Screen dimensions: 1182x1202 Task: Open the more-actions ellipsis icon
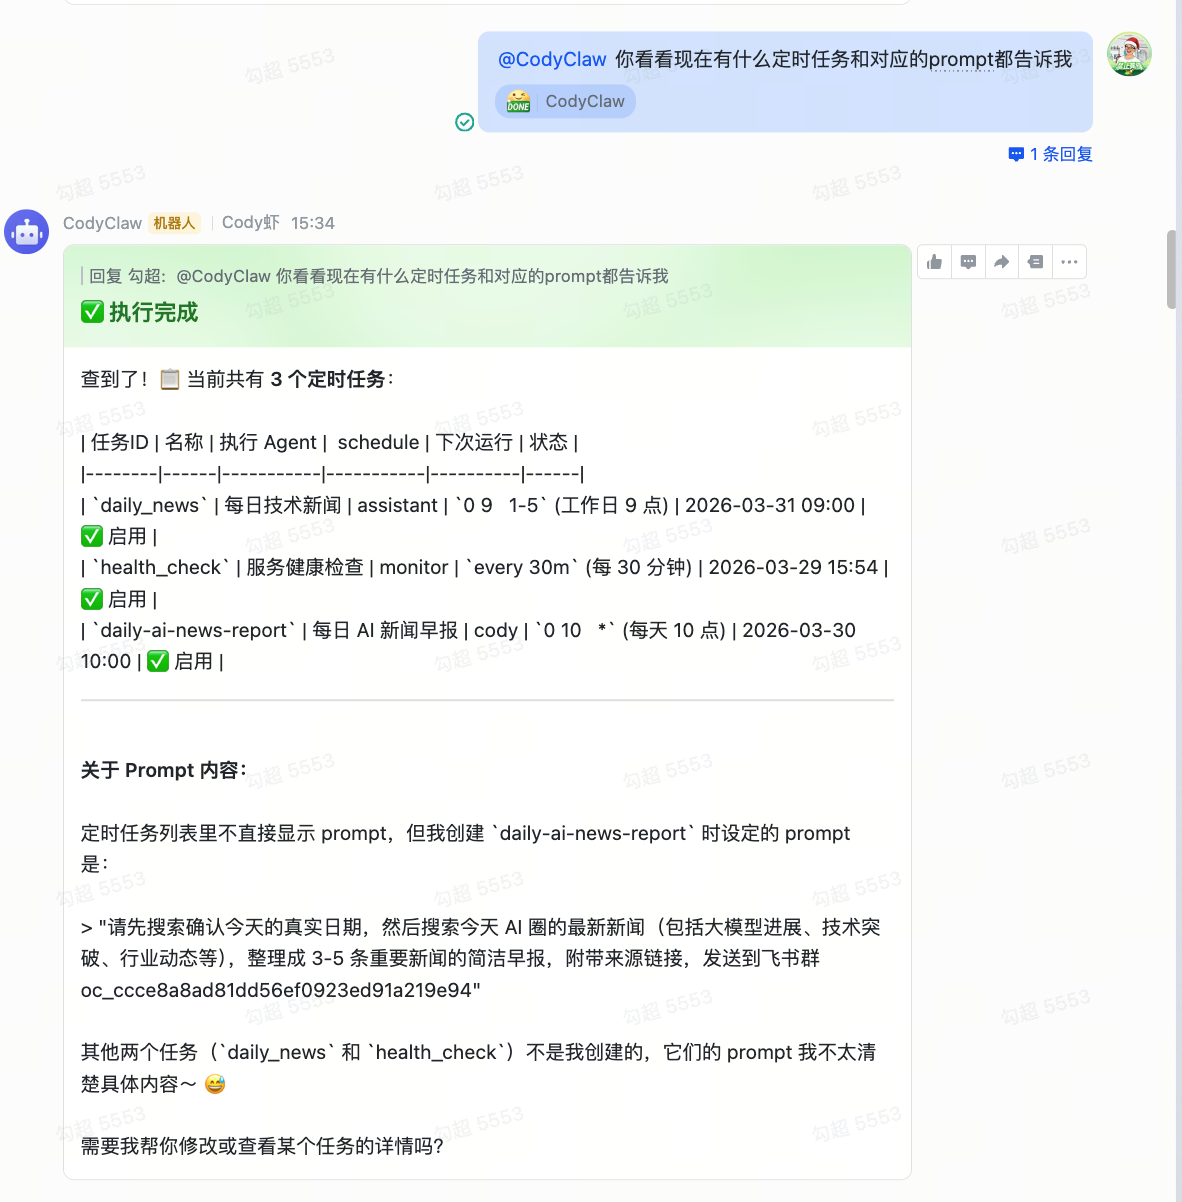coord(1069,261)
